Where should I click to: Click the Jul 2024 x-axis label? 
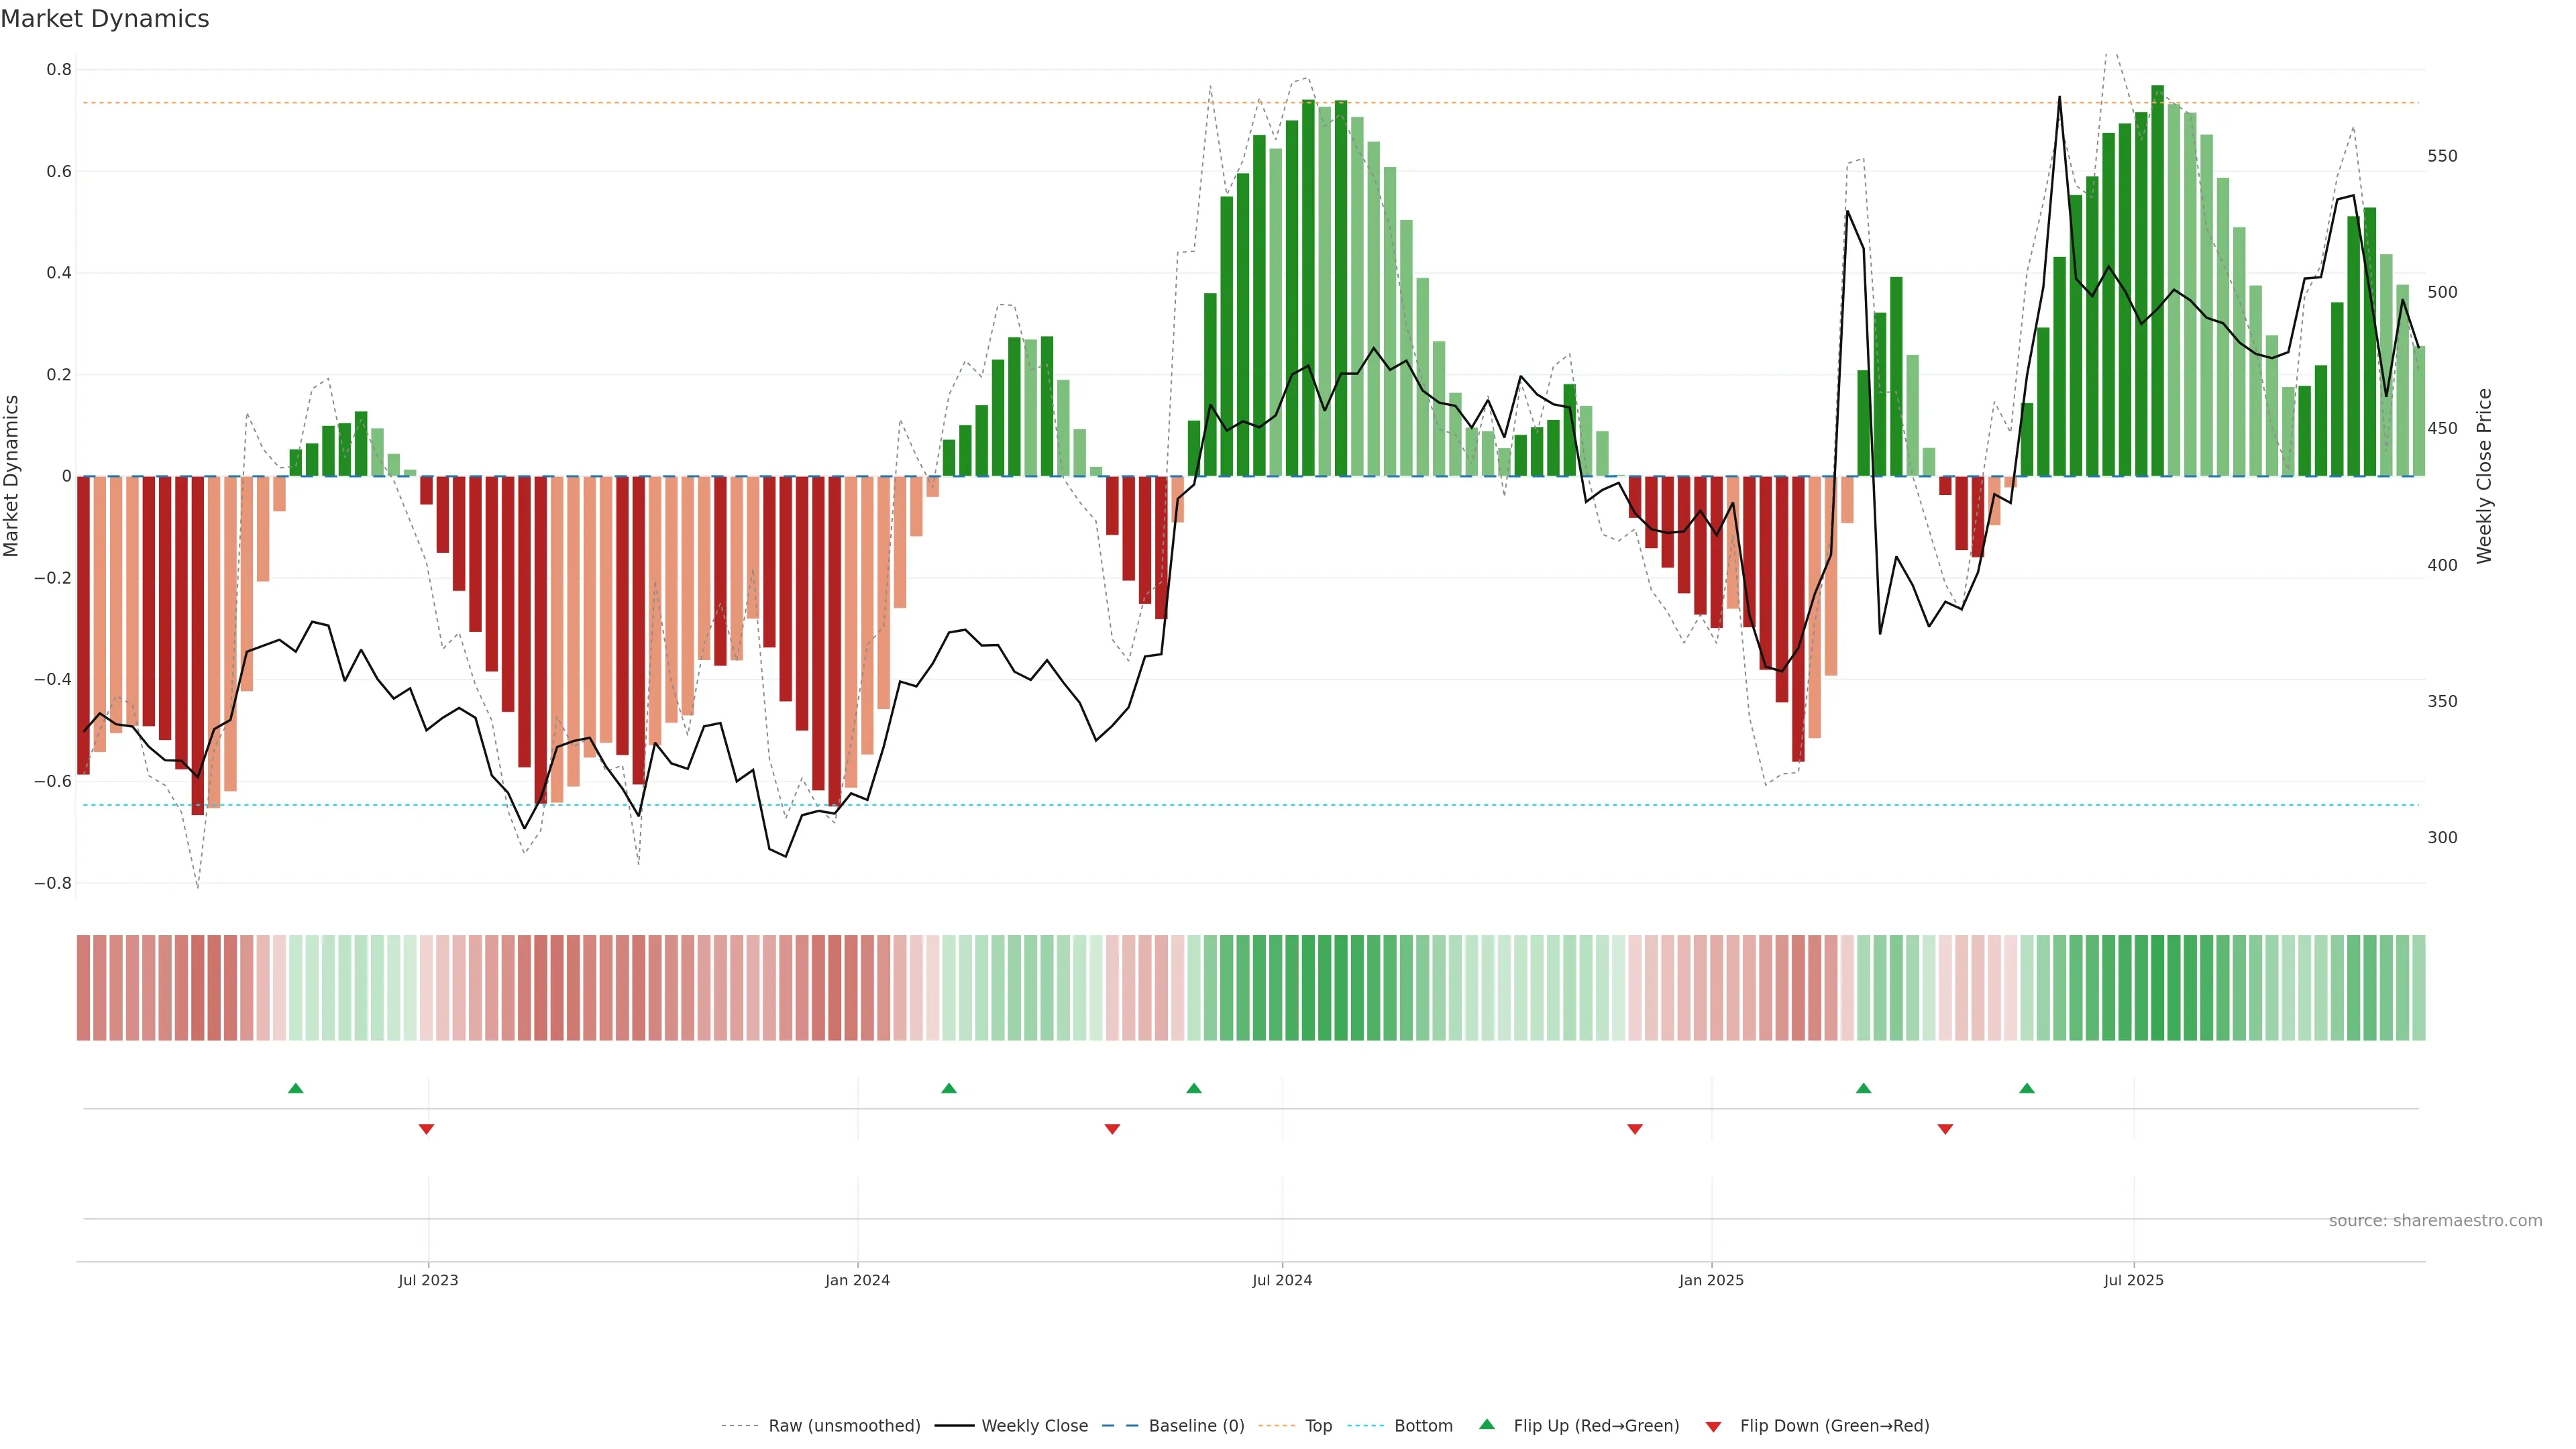pos(1282,1280)
